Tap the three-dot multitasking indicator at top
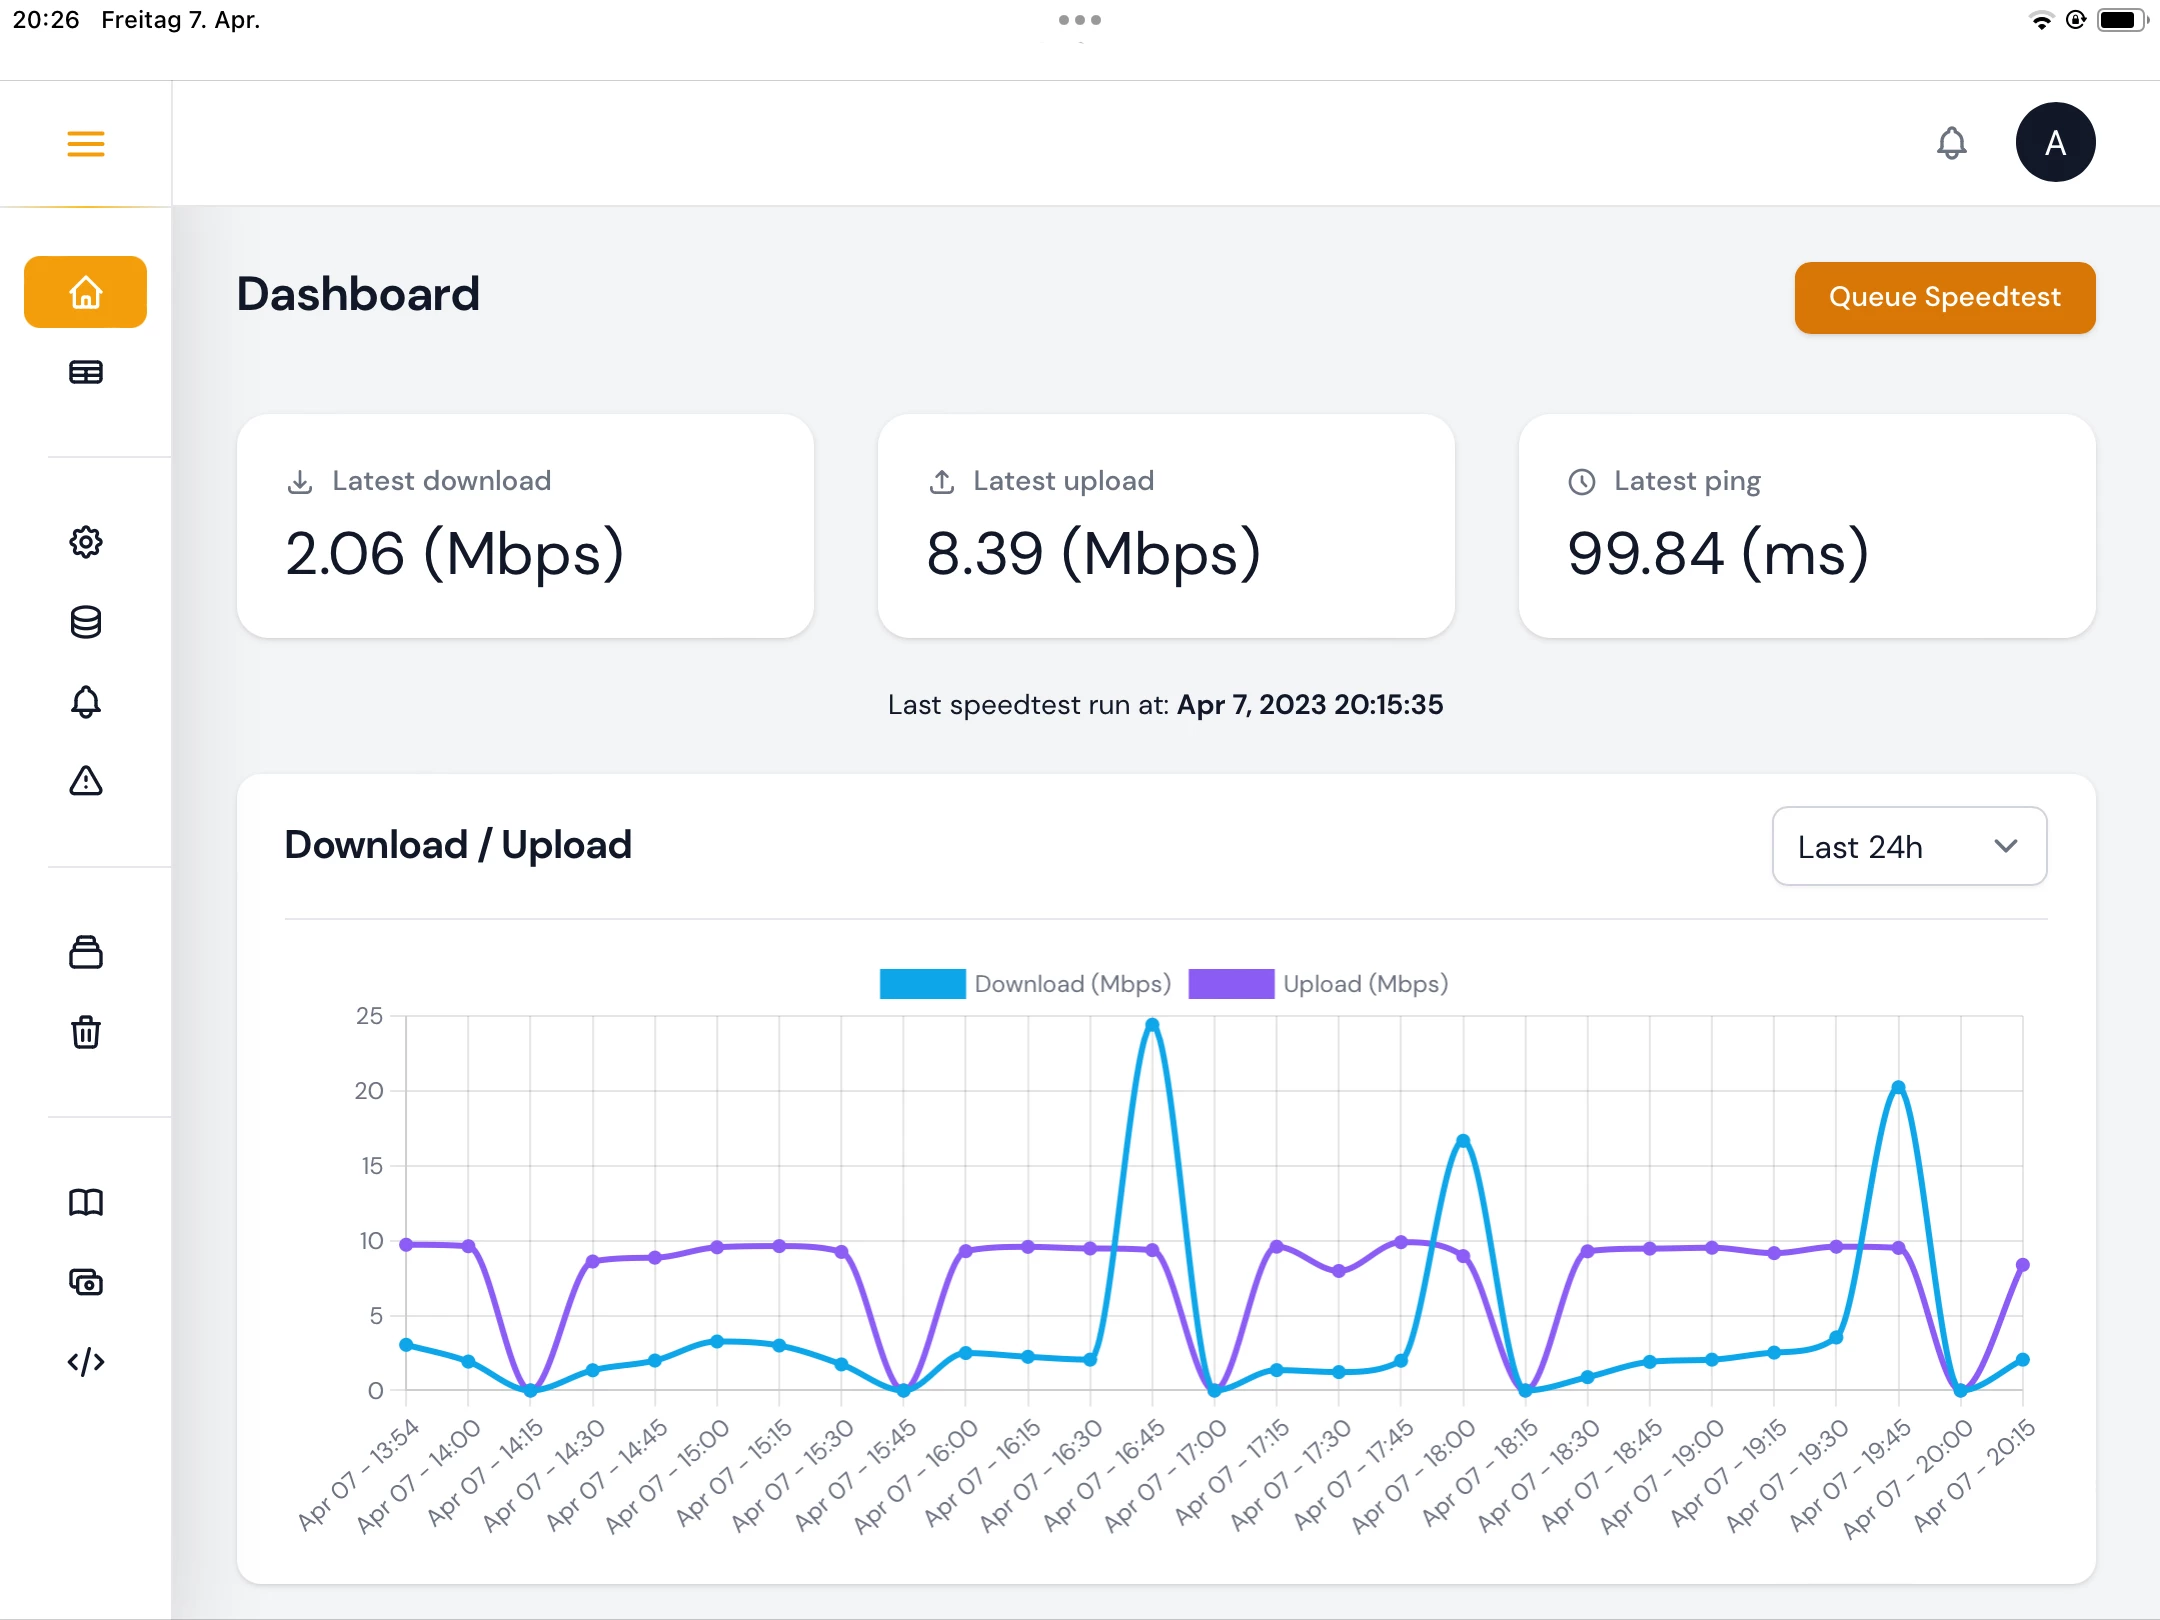2160x1620 pixels. tap(1080, 20)
